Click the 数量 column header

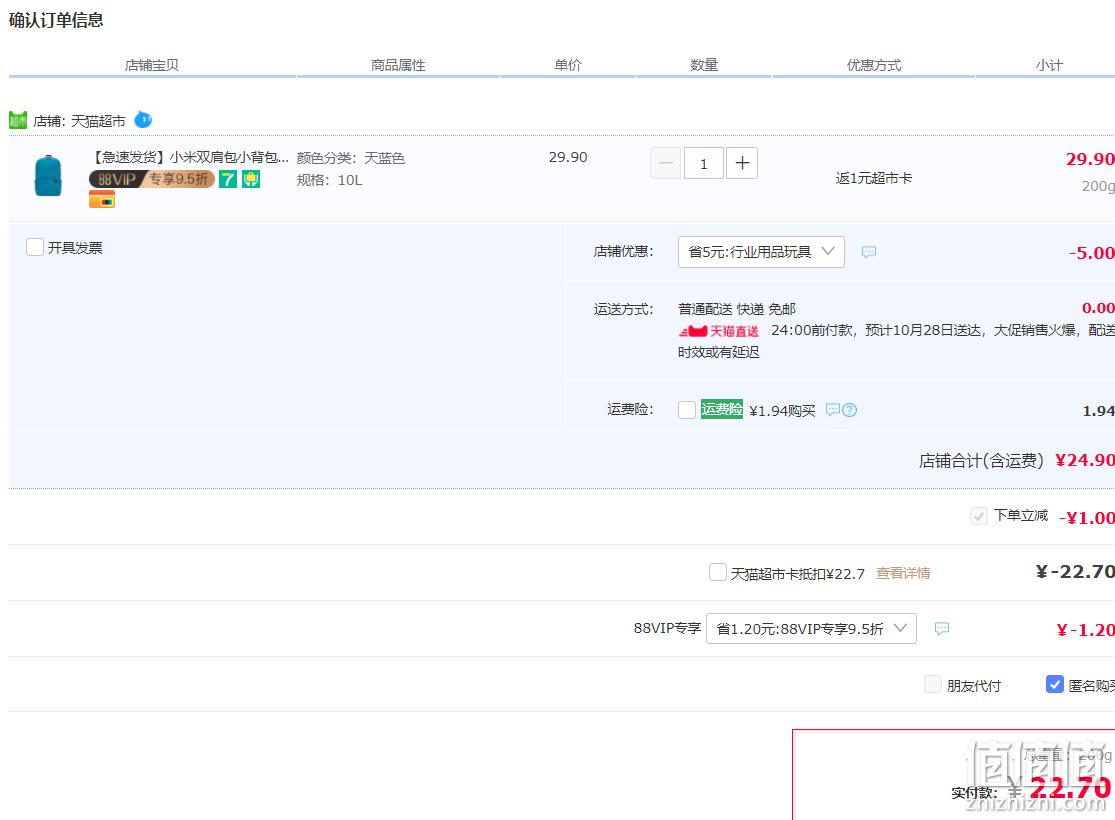point(704,65)
